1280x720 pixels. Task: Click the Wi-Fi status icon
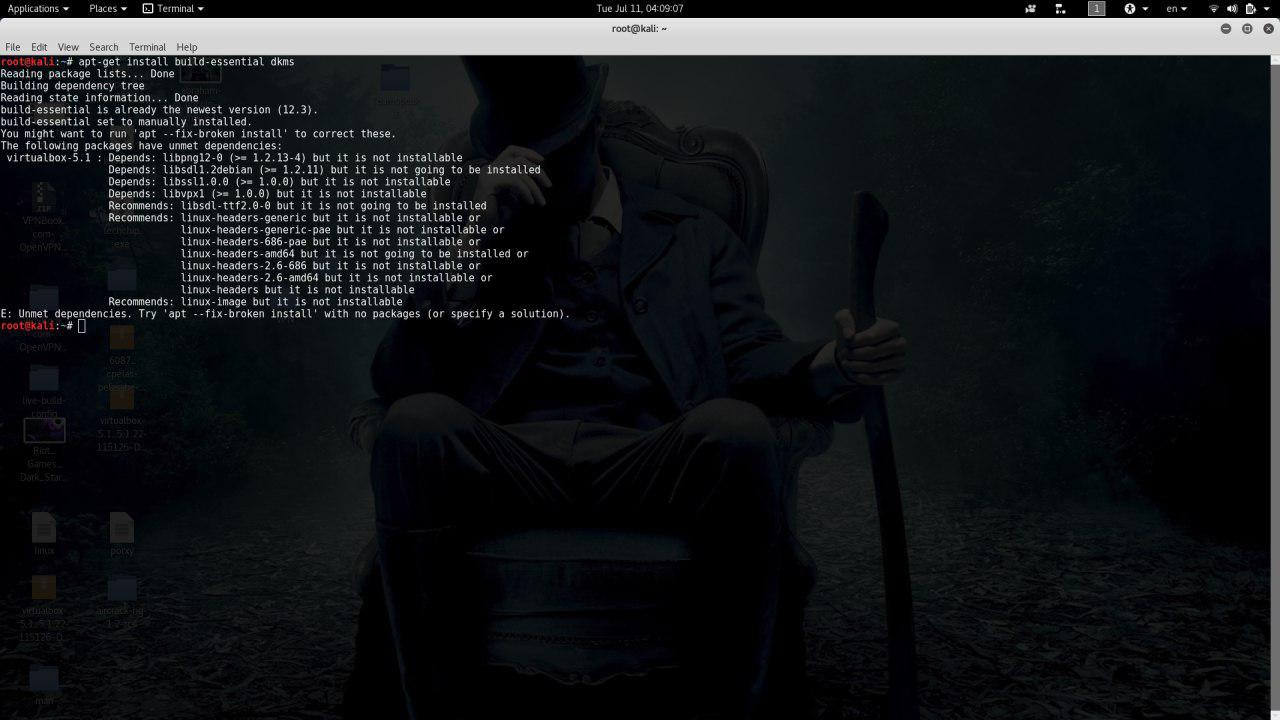coord(1214,9)
